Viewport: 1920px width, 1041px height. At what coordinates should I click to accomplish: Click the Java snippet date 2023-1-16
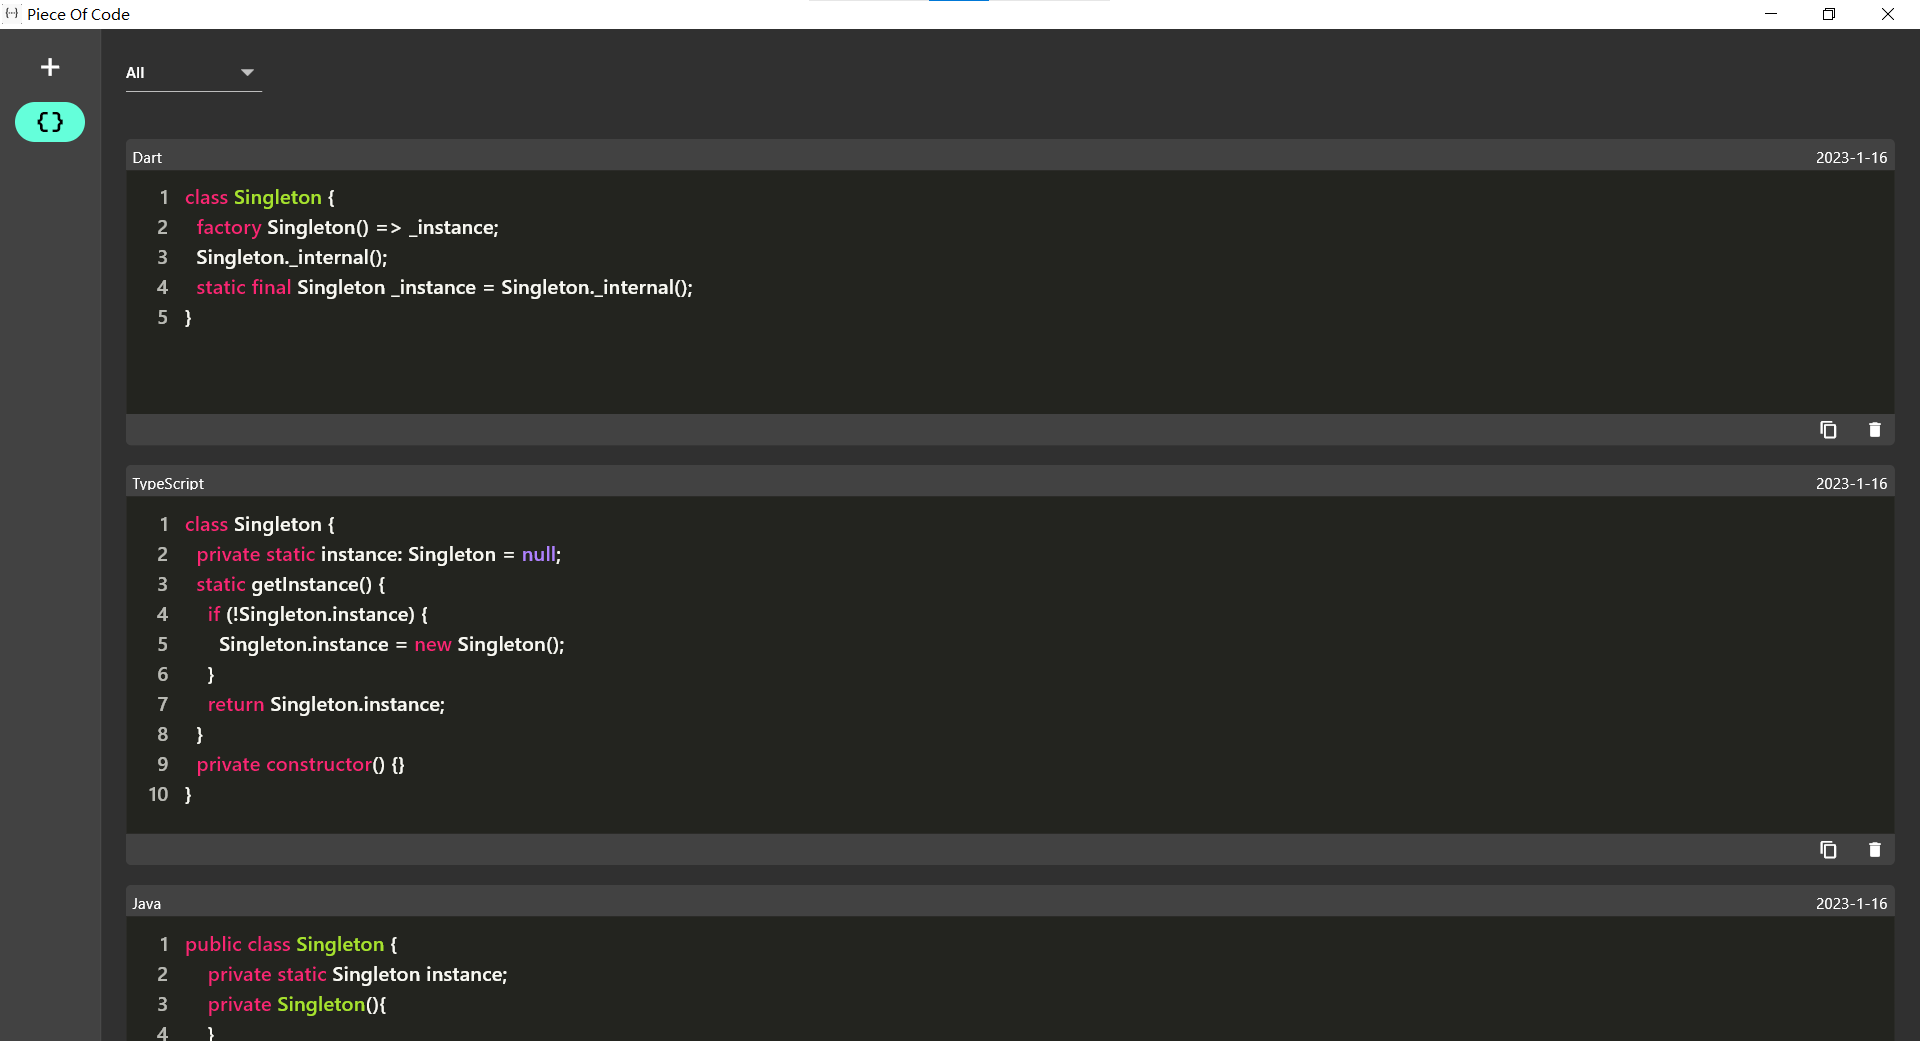click(x=1851, y=904)
